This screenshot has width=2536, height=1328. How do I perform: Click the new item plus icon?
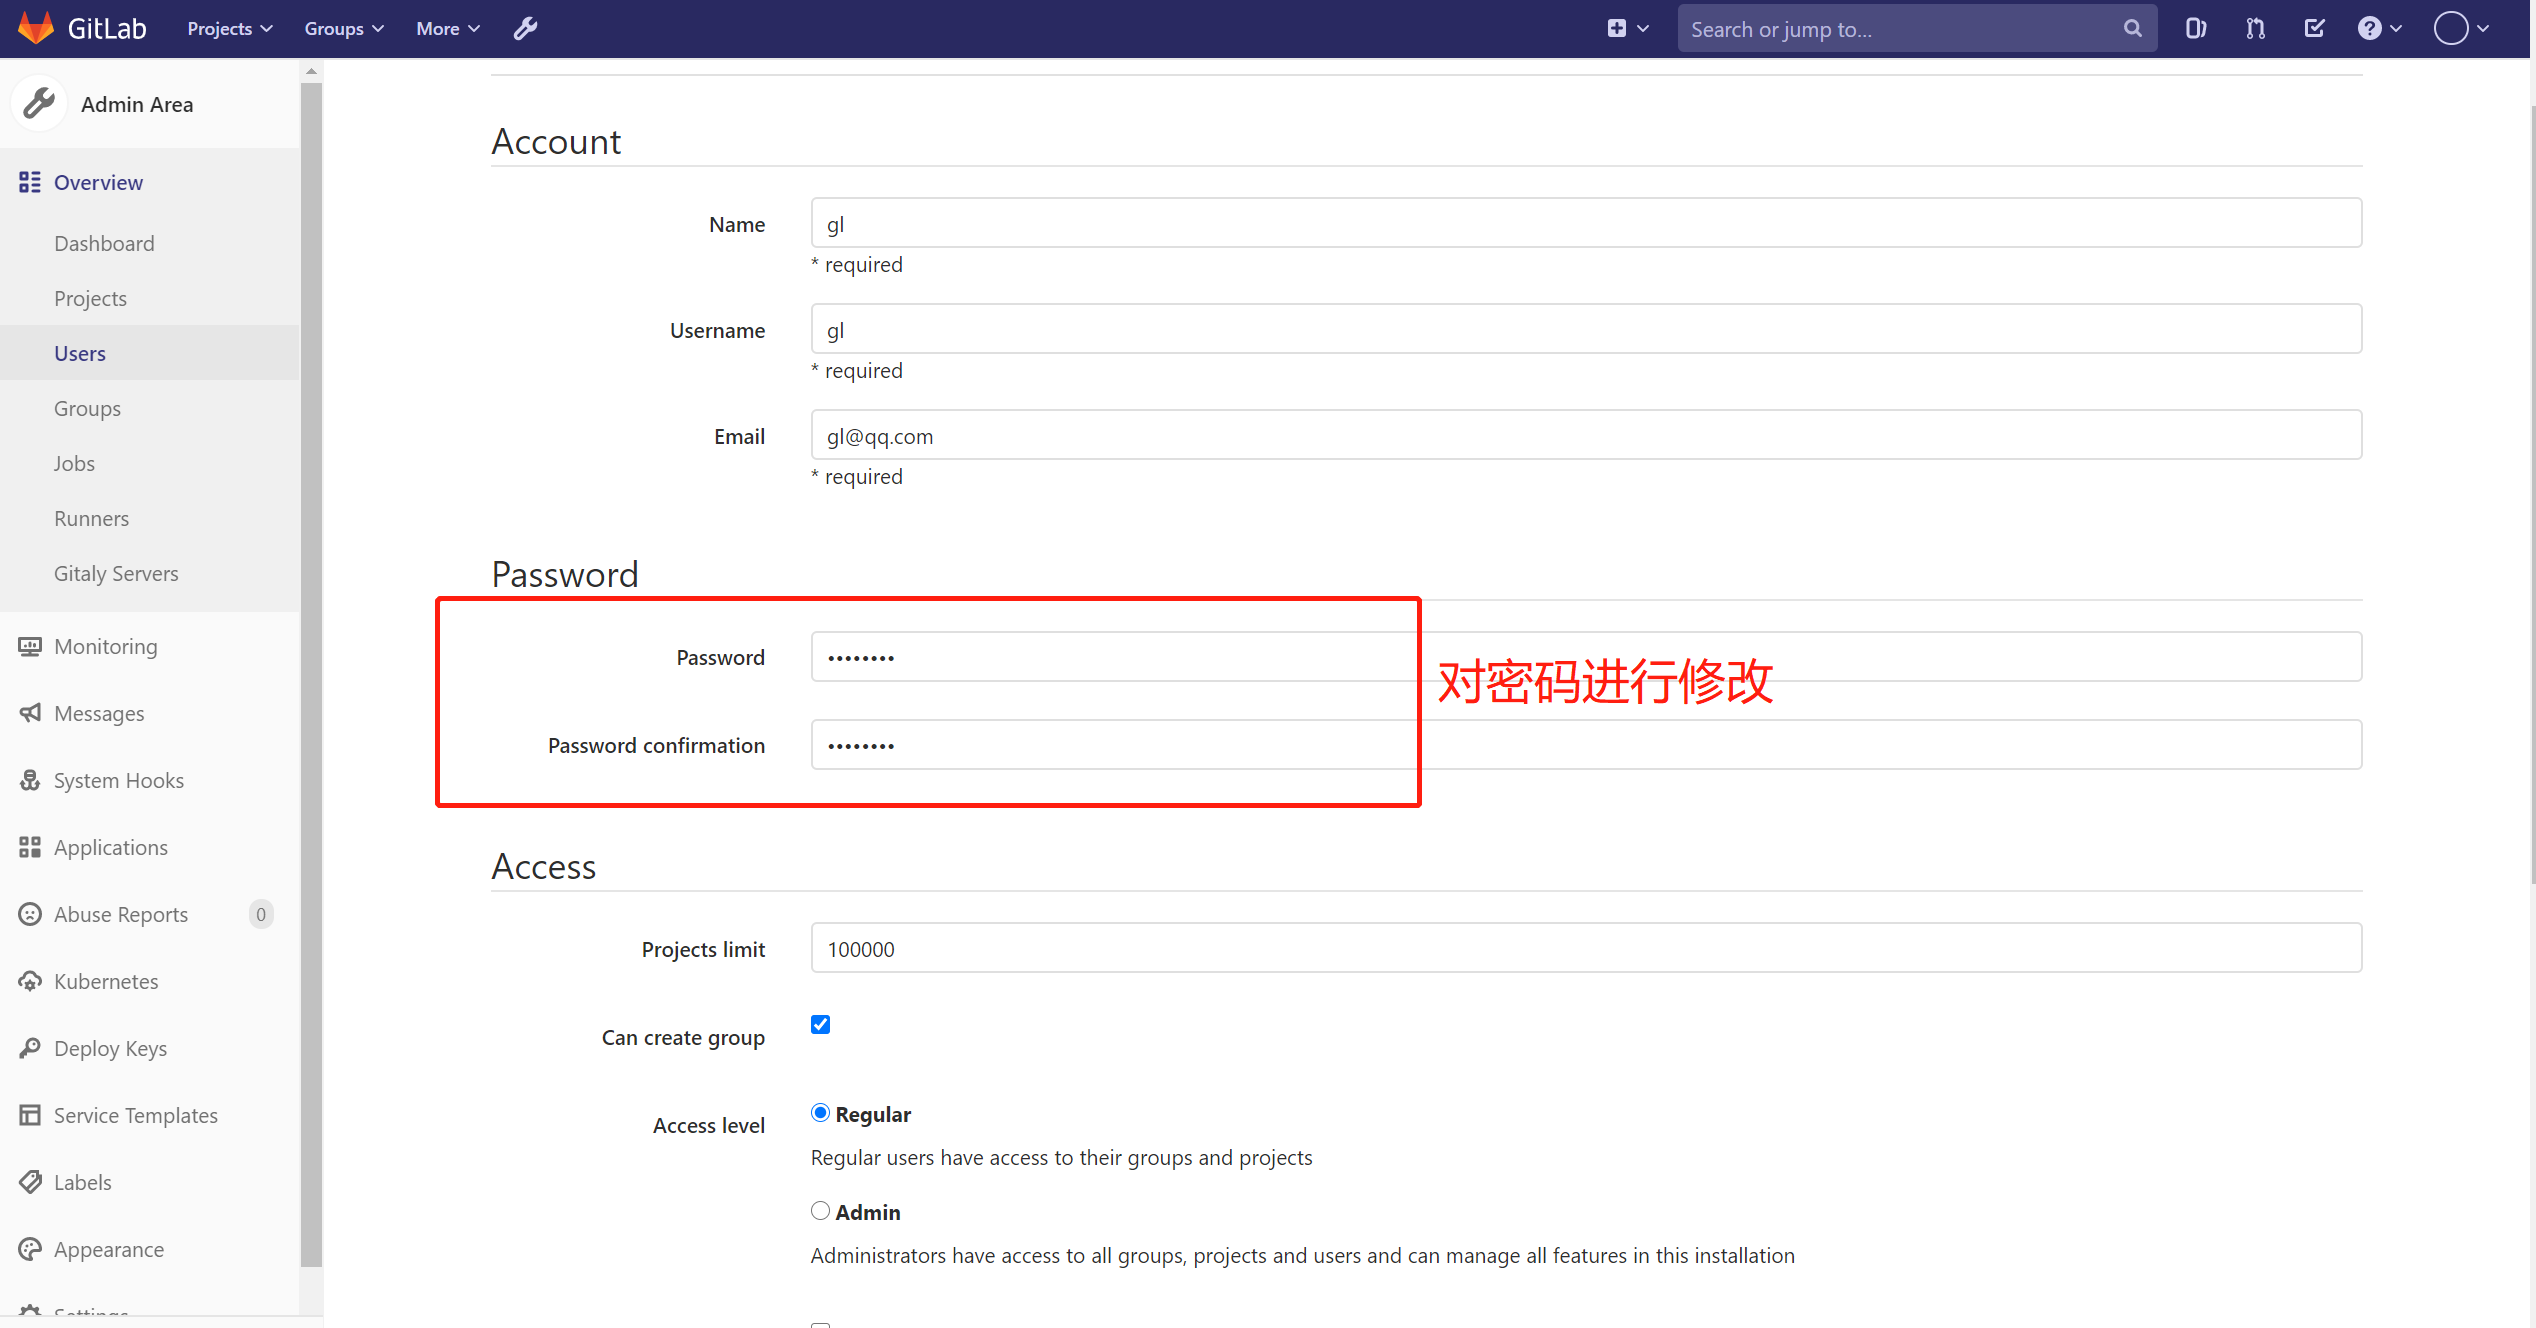(1616, 29)
